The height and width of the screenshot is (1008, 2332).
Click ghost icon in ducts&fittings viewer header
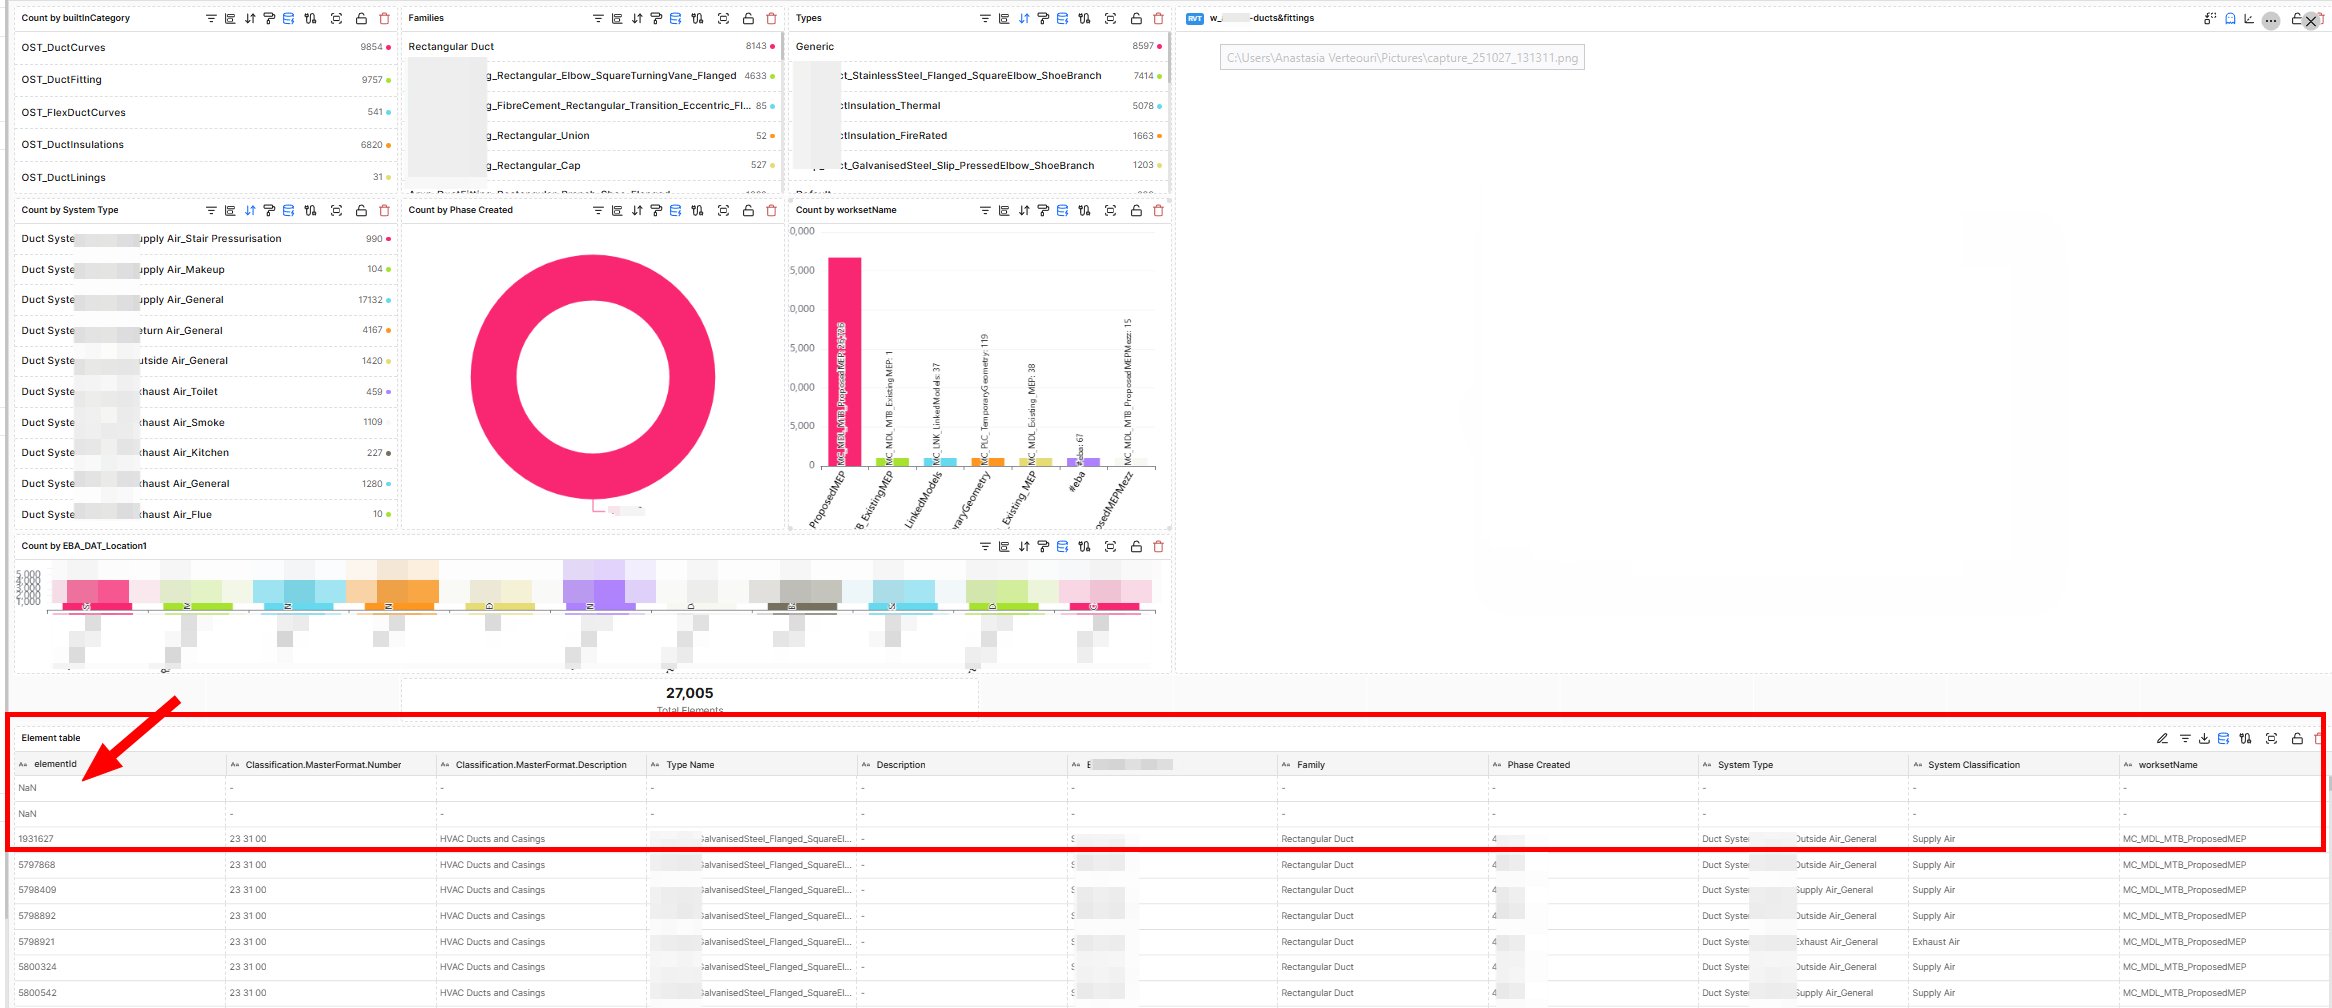2230,18
